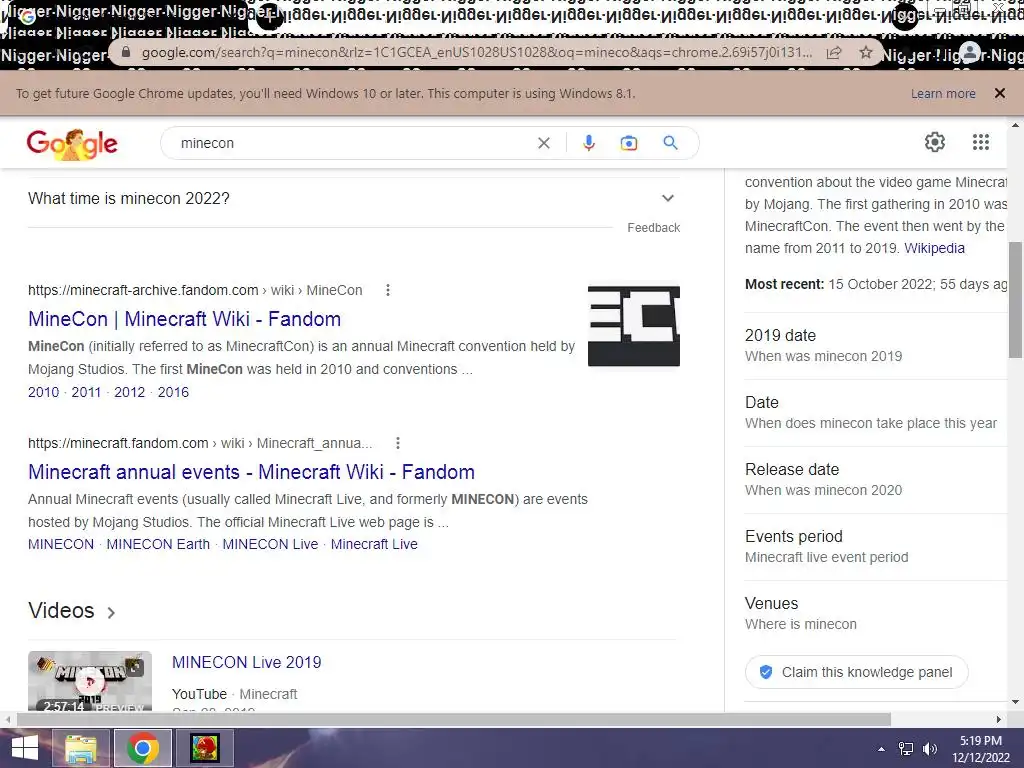Open the 2011 sitelink

click(86, 392)
